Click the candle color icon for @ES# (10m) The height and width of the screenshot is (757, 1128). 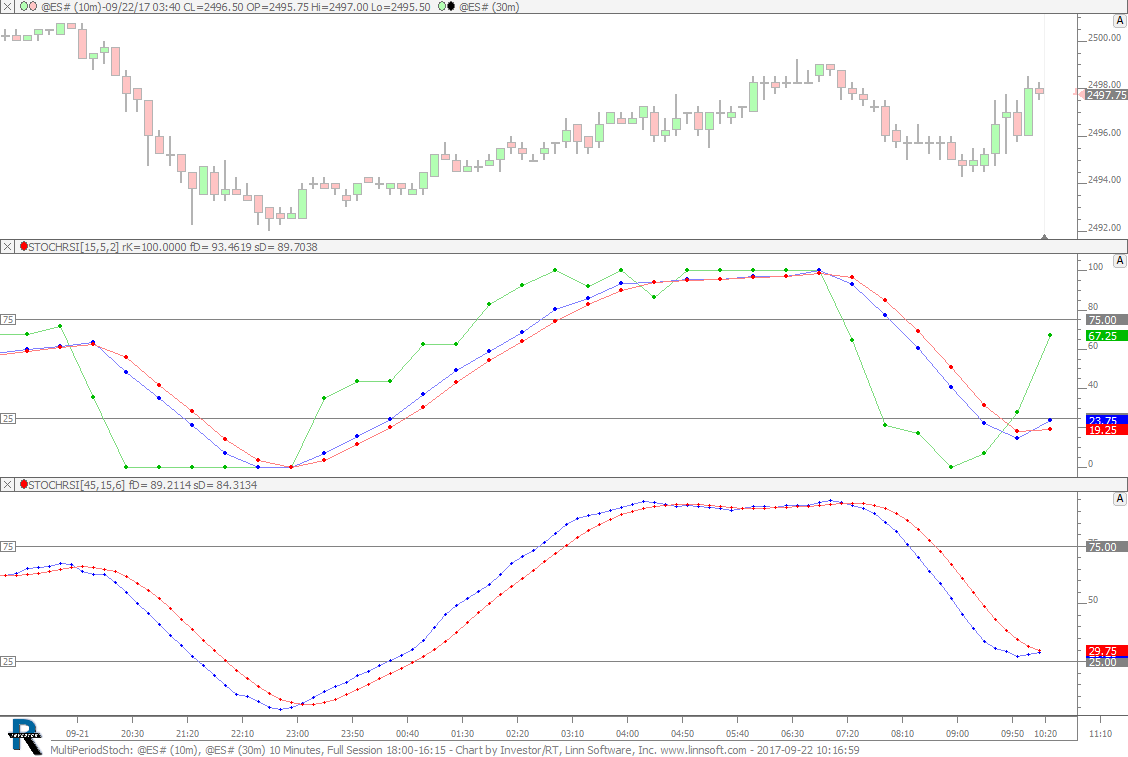[28, 6]
